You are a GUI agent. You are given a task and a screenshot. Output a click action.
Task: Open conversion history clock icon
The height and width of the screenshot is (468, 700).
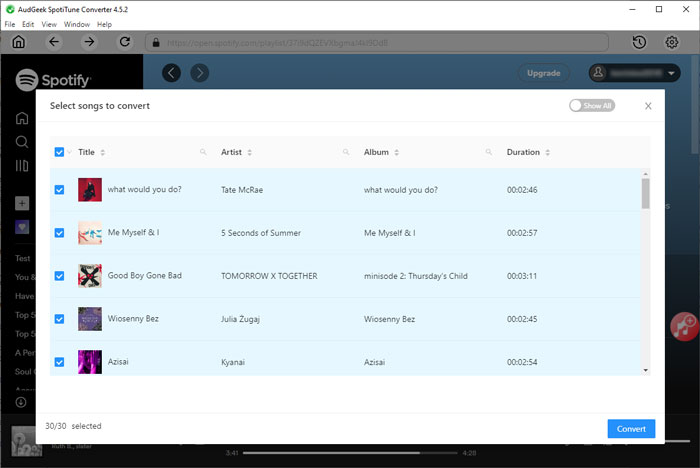[639, 42]
